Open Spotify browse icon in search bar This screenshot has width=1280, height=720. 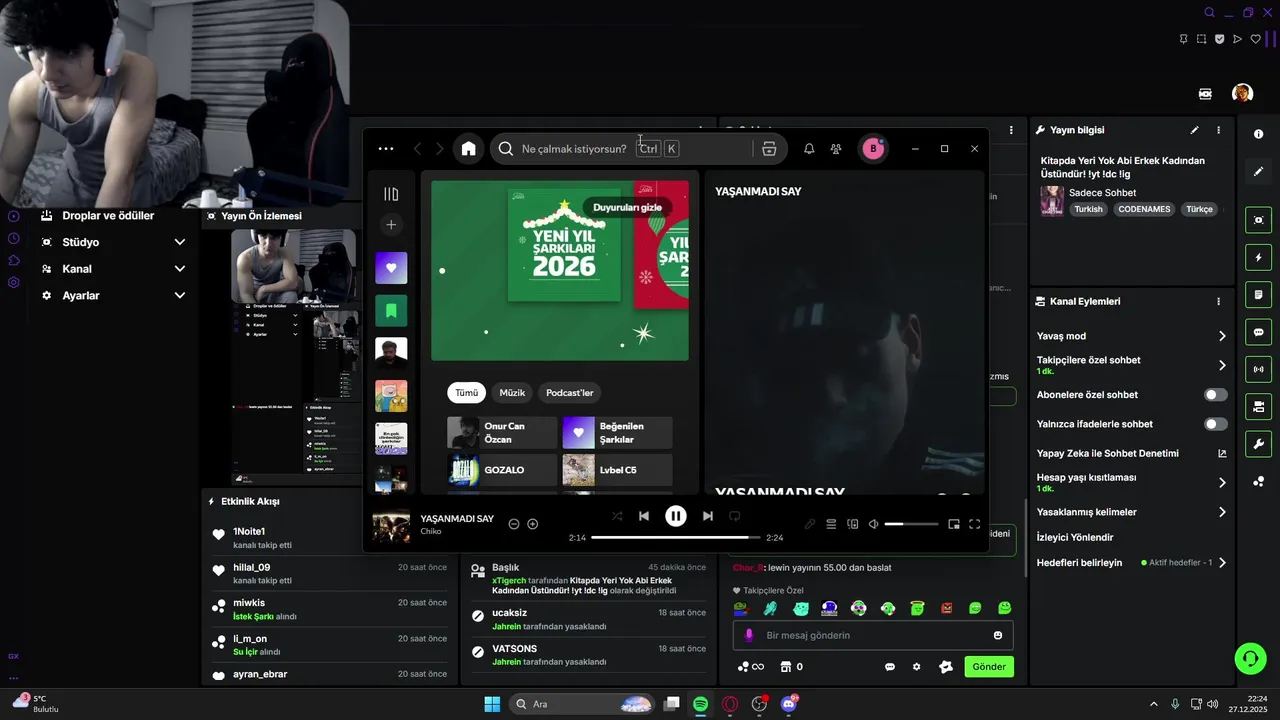(769, 149)
